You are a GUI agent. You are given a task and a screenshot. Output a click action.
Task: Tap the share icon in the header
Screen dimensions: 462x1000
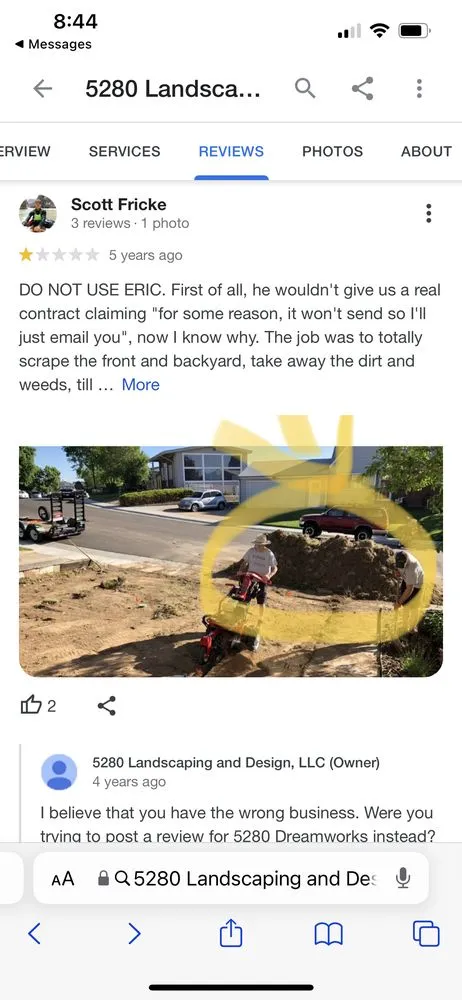pos(362,89)
